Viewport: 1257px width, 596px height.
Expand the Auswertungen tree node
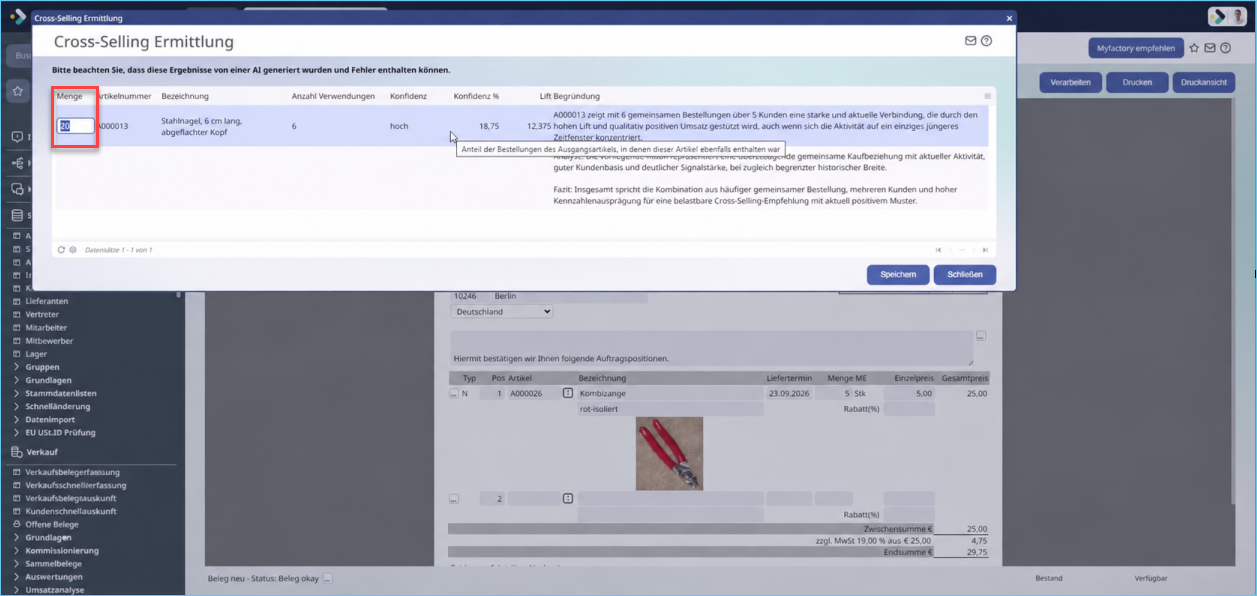click(x=16, y=577)
